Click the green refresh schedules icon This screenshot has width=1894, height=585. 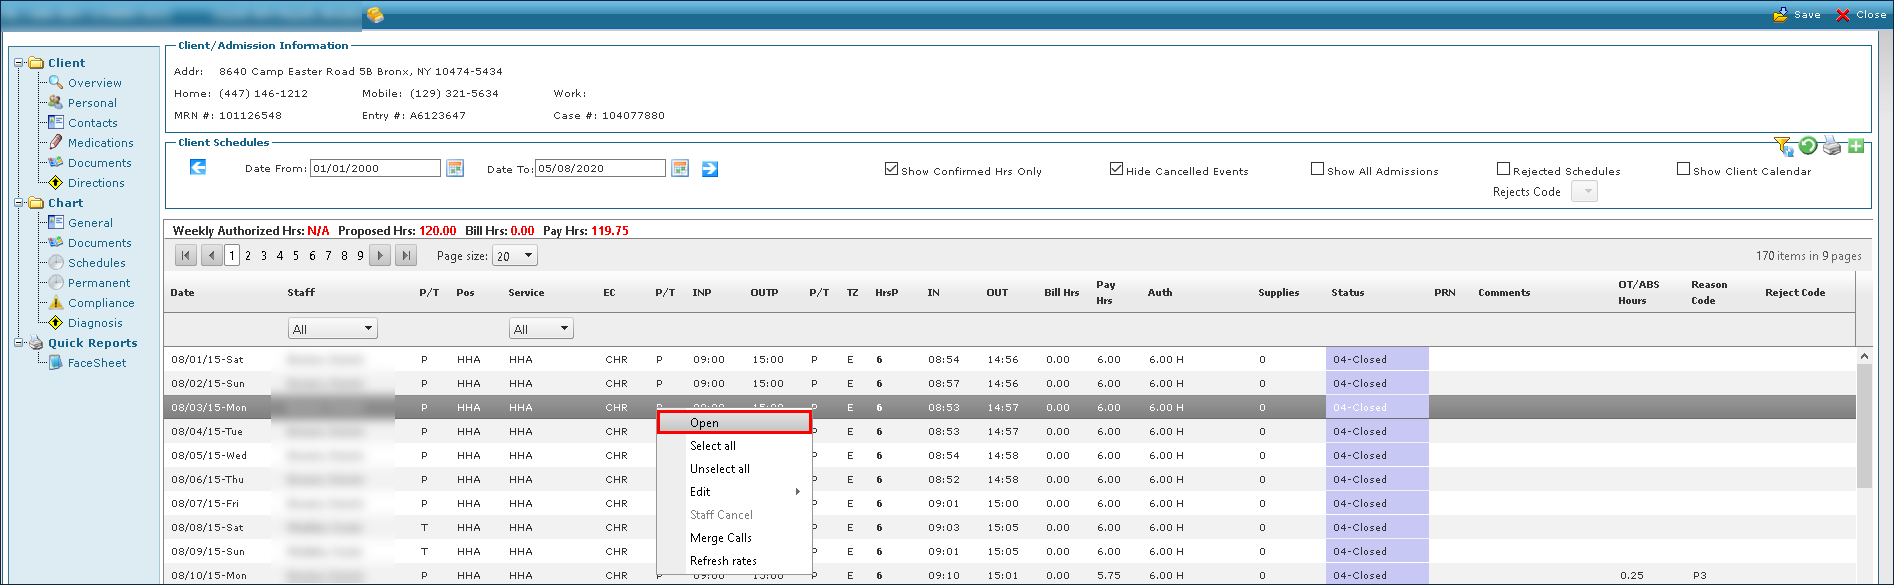tap(1808, 146)
